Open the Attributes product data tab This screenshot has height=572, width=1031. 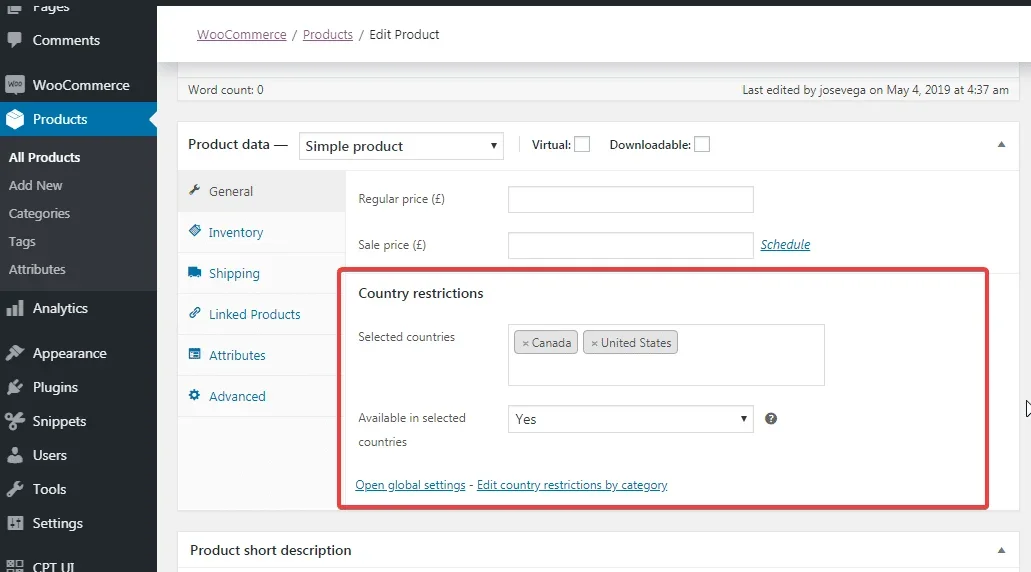pos(262,355)
